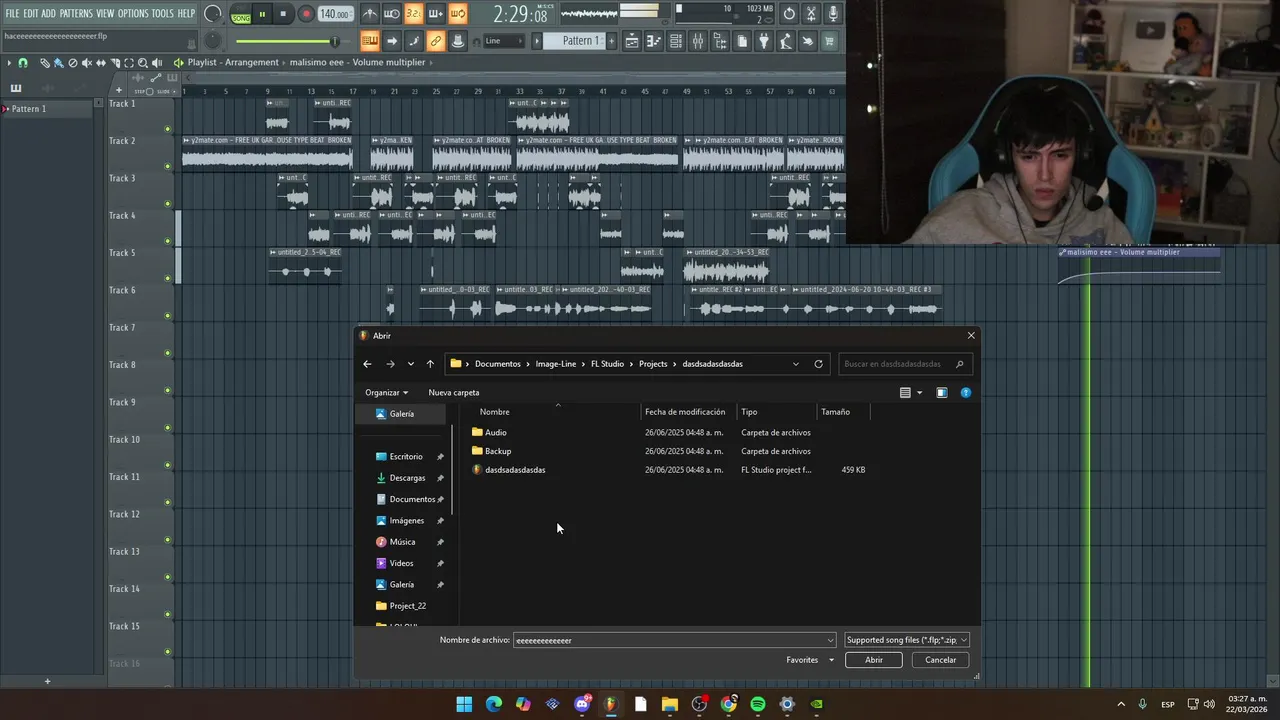Open the Line snap dropdown
The width and height of the screenshot is (1280, 720).
click(x=504, y=41)
